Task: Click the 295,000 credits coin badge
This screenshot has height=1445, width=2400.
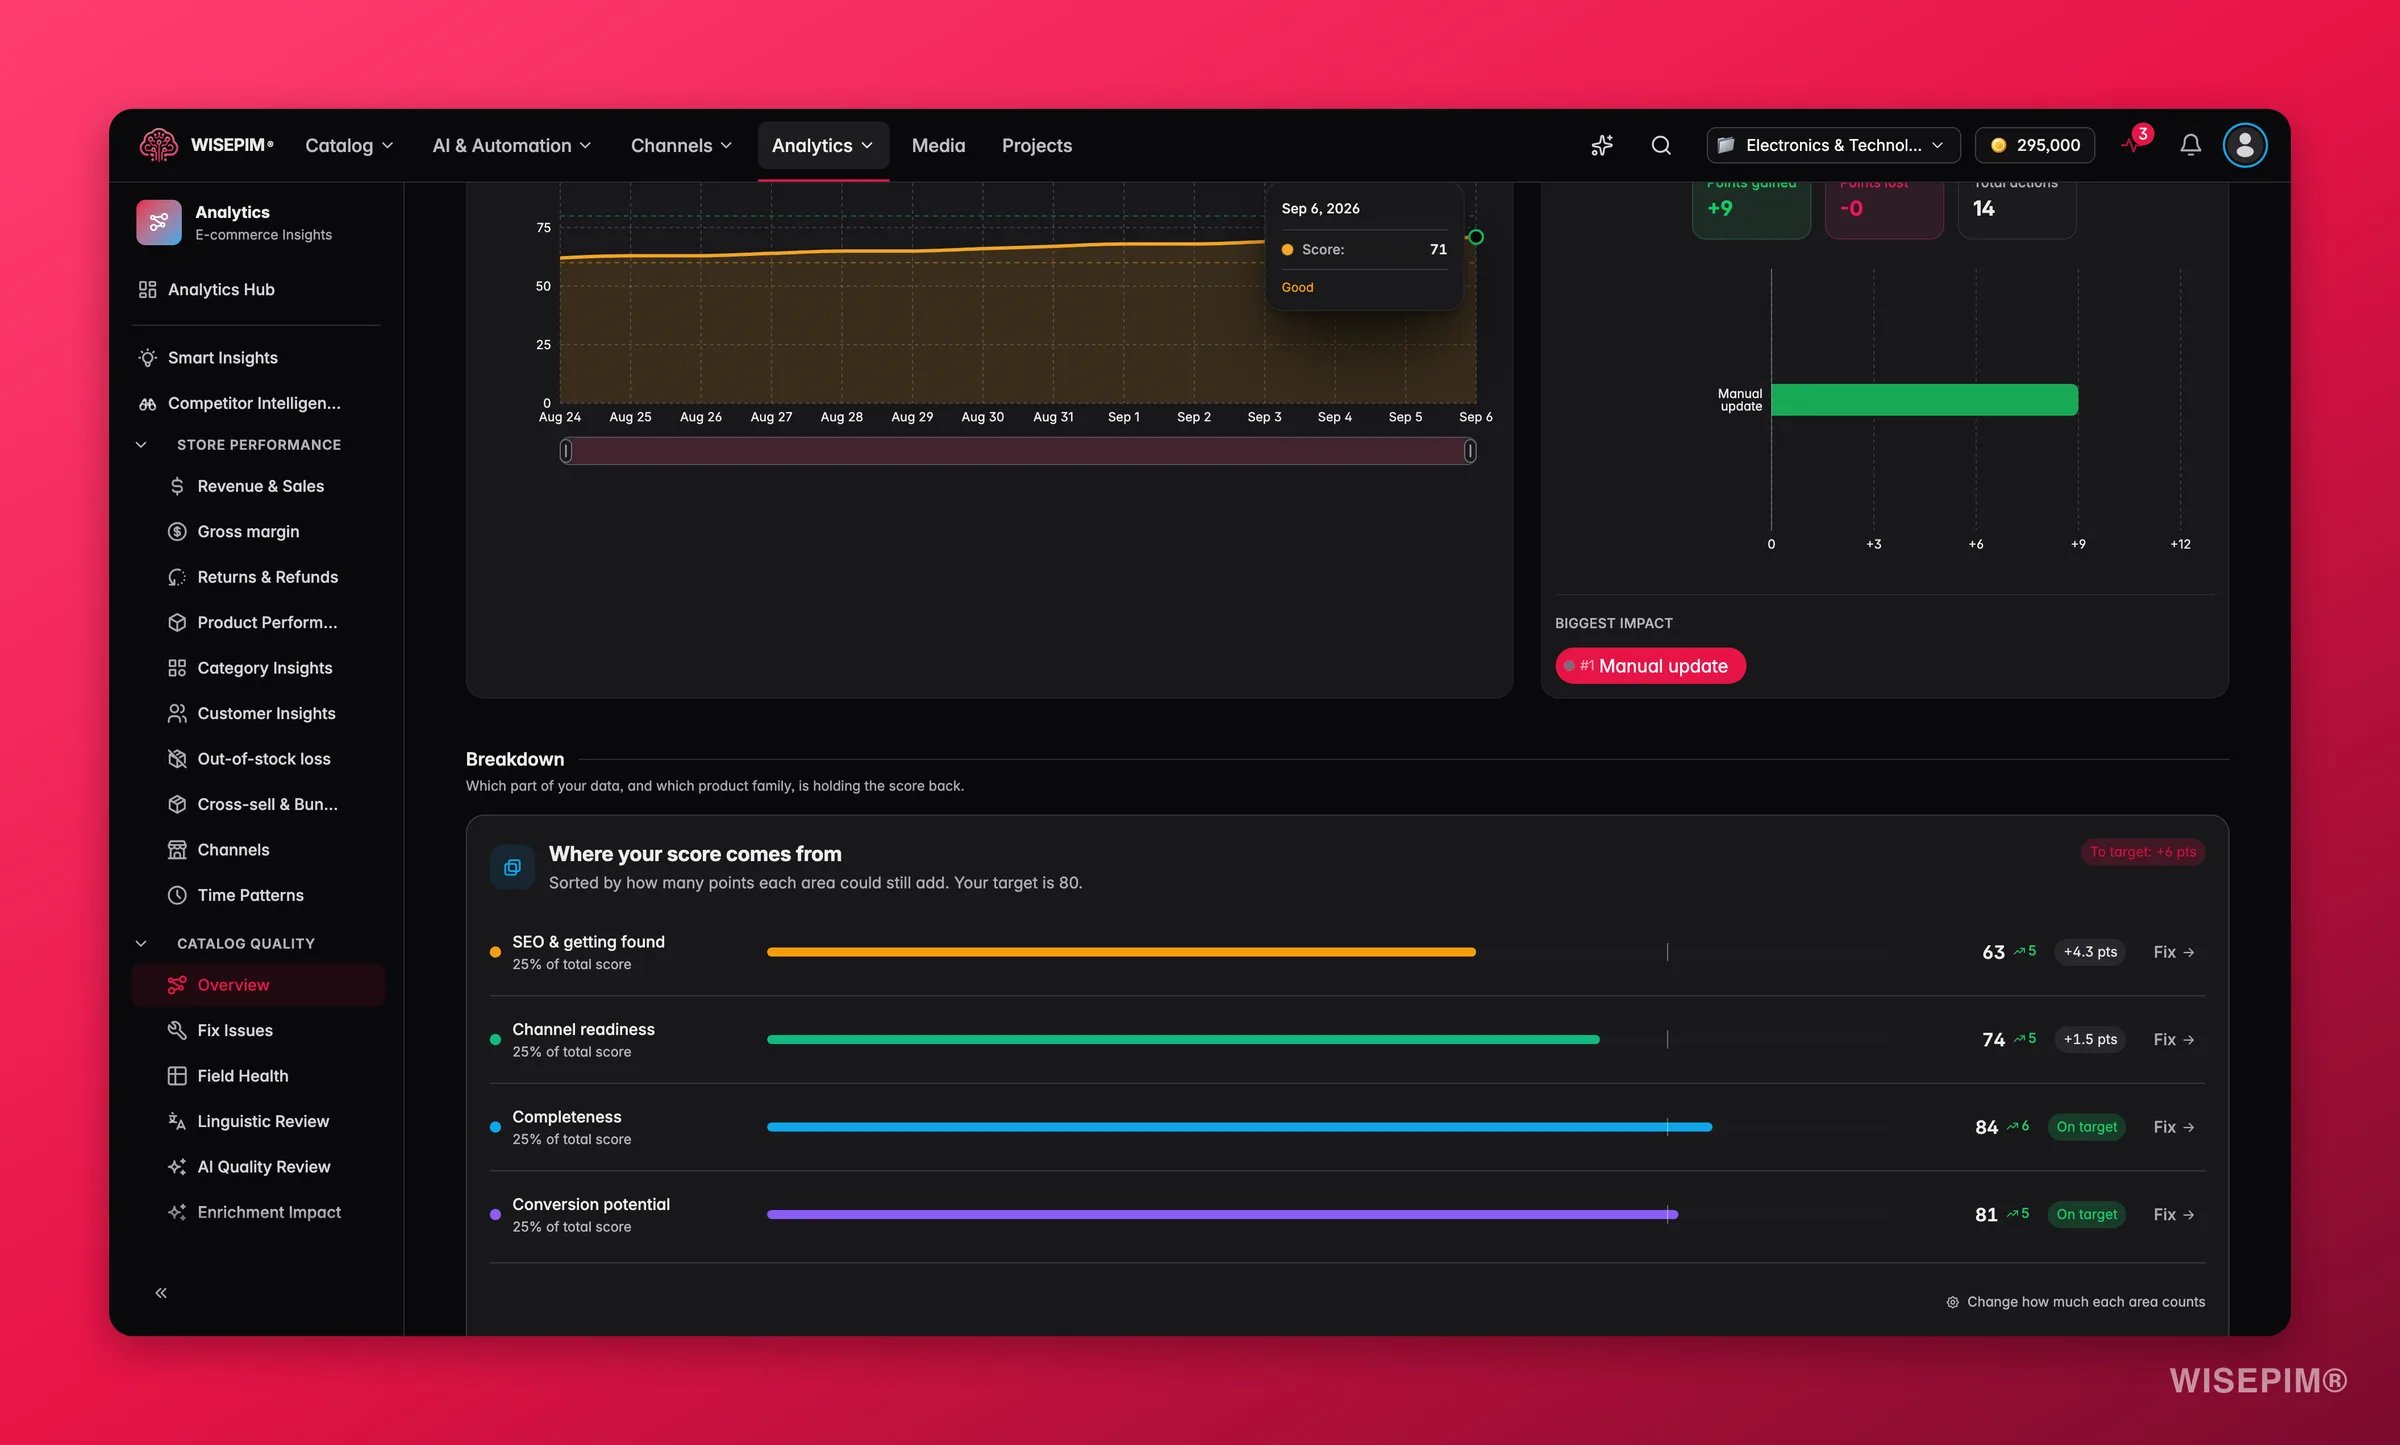Action: coord(2035,145)
